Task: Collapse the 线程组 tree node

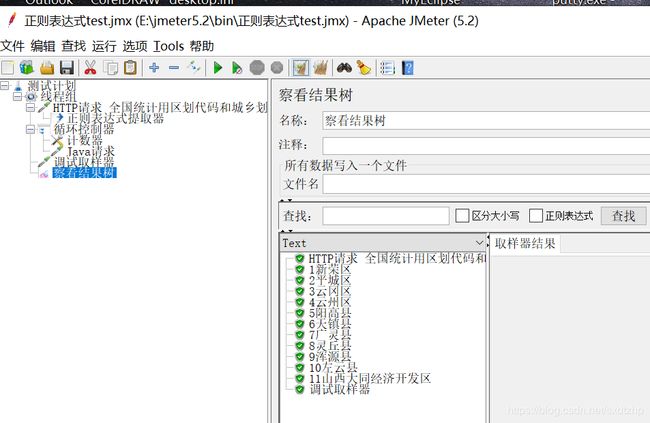Action: [x=17, y=97]
